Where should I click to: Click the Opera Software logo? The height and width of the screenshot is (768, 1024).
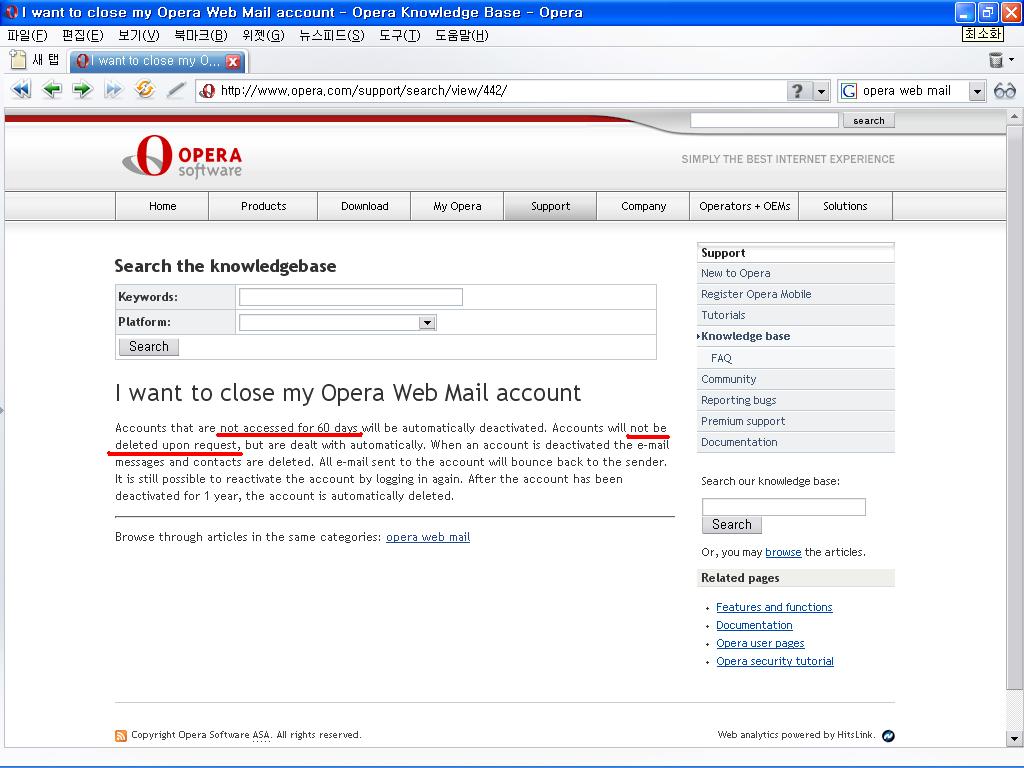[182, 156]
